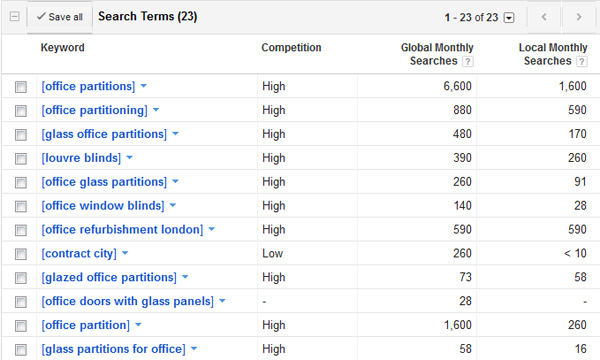Check the box for [office partitioning]

pos(21,111)
